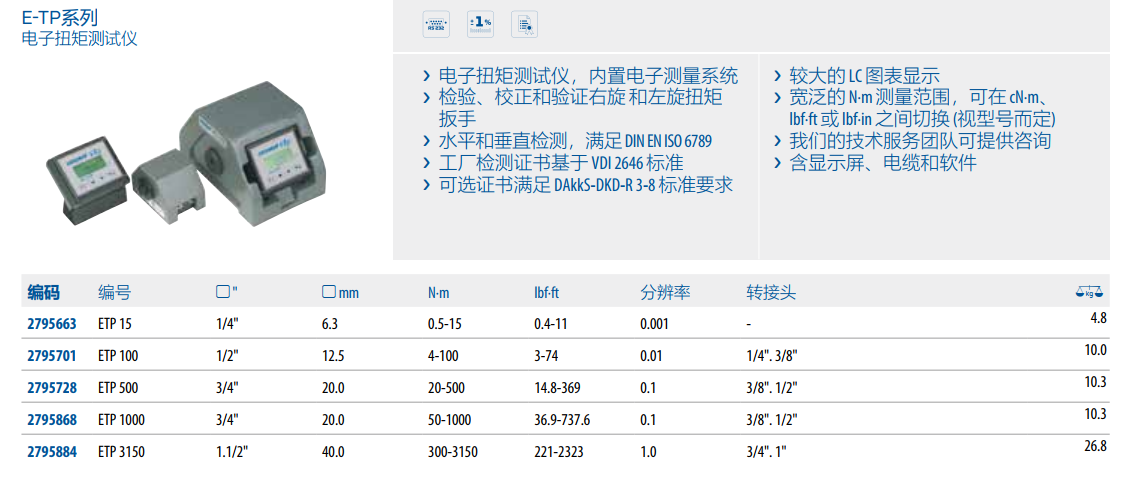Image resolution: width=1142 pixels, height=485 pixels.
Task: Click the square drive mm symbol header
Action: 340,293
